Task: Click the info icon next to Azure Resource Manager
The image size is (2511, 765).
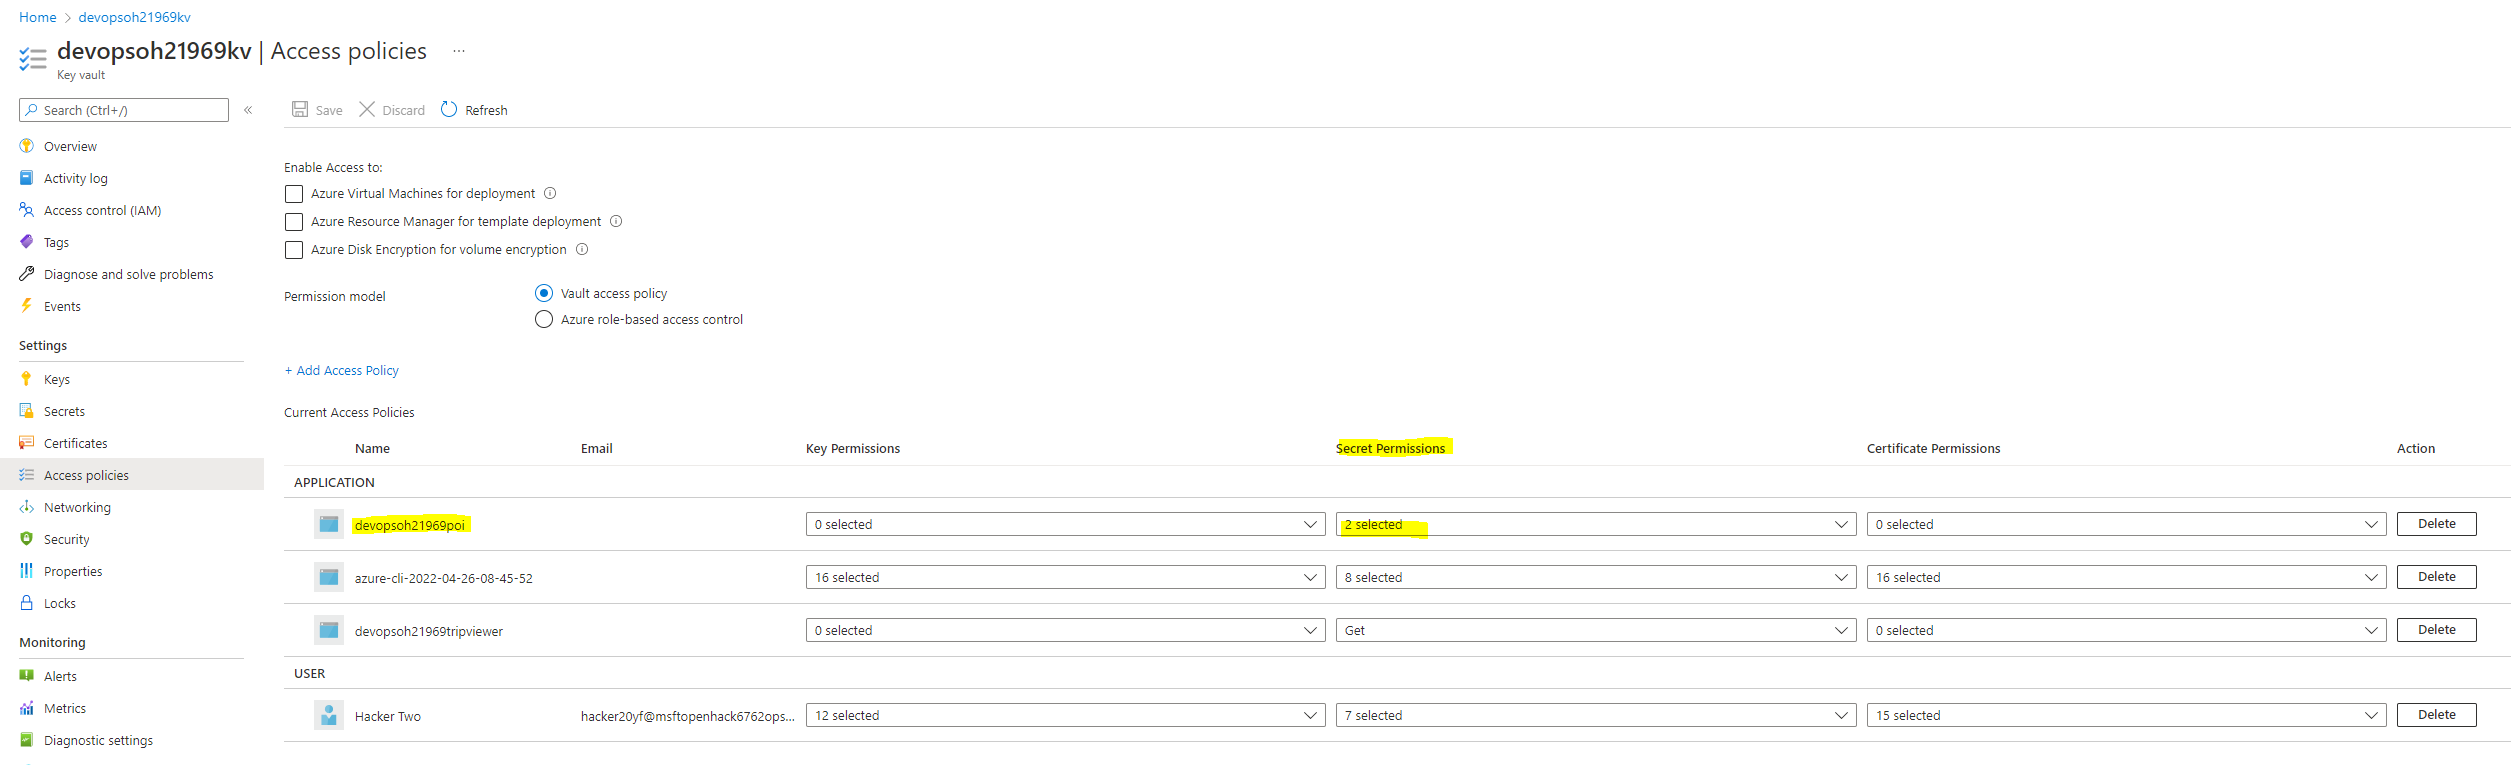Action: pos(616,221)
